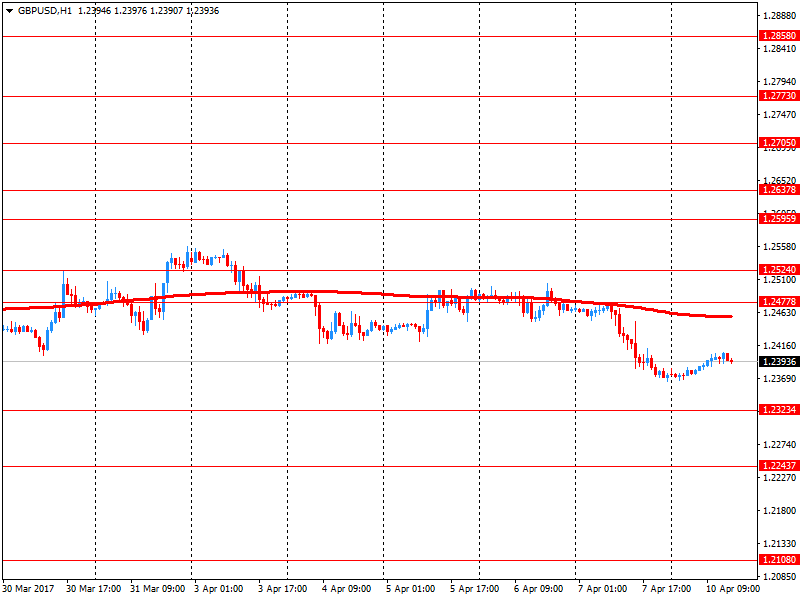Click the 30 Mar 17:00 time label
Image resolution: width=800 pixels, height=600 pixels.
click(93, 589)
